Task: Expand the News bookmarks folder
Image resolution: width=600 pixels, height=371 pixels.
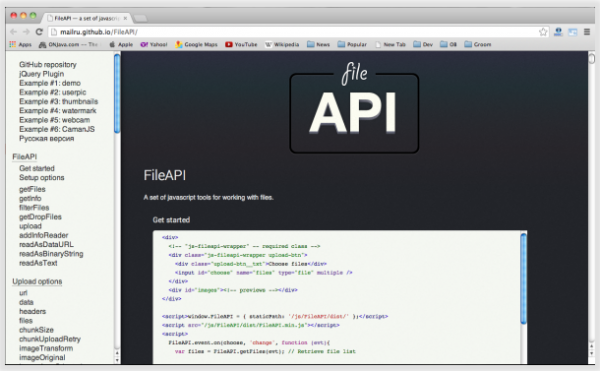Action: [318, 44]
